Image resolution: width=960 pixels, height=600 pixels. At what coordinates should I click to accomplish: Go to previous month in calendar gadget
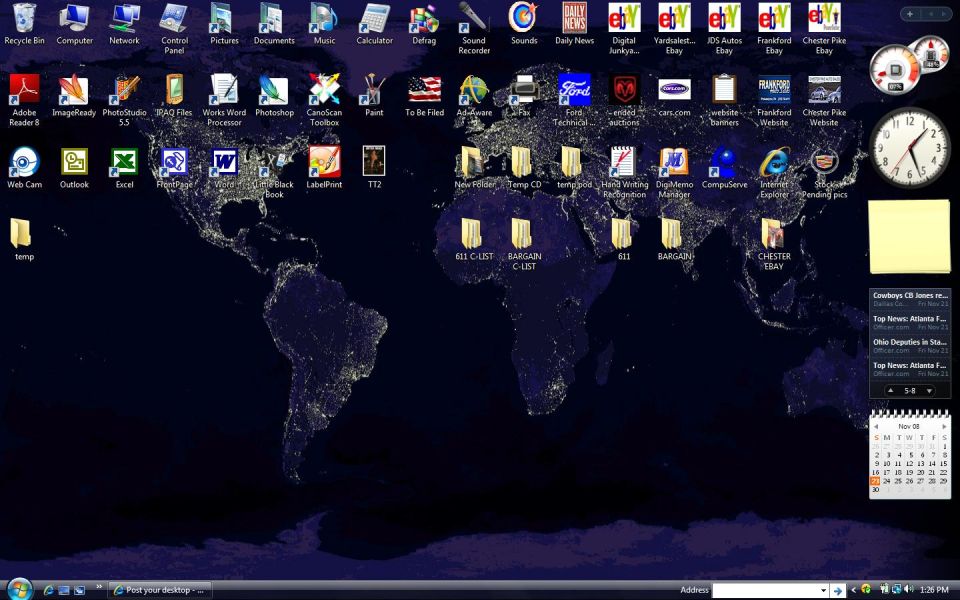click(876, 426)
